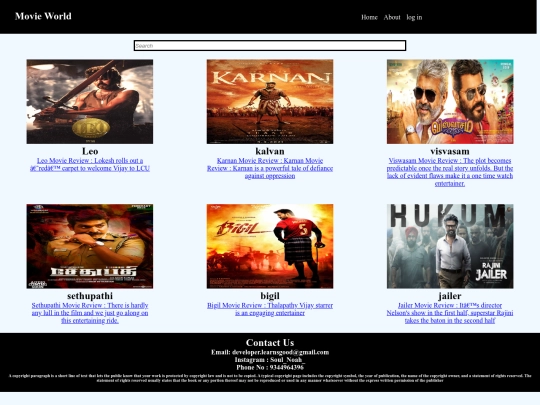Select the "jailer" movie title
This screenshot has height=405, width=540.
pos(450,296)
